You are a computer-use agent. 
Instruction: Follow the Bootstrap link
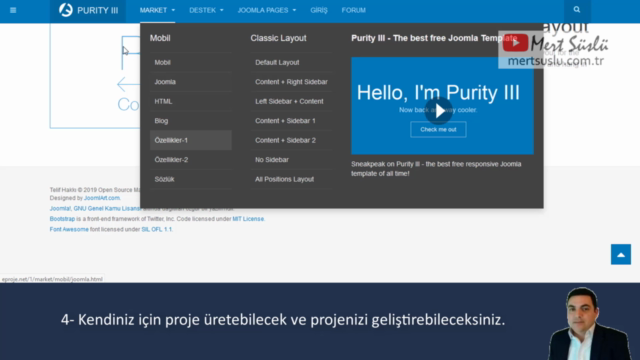click(x=62, y=219)
